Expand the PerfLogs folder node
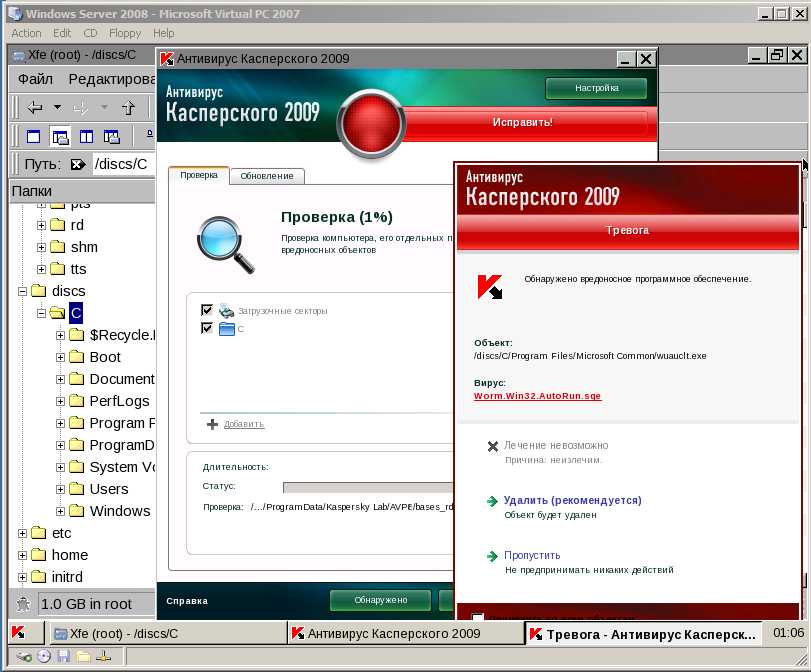 (61, 401)
